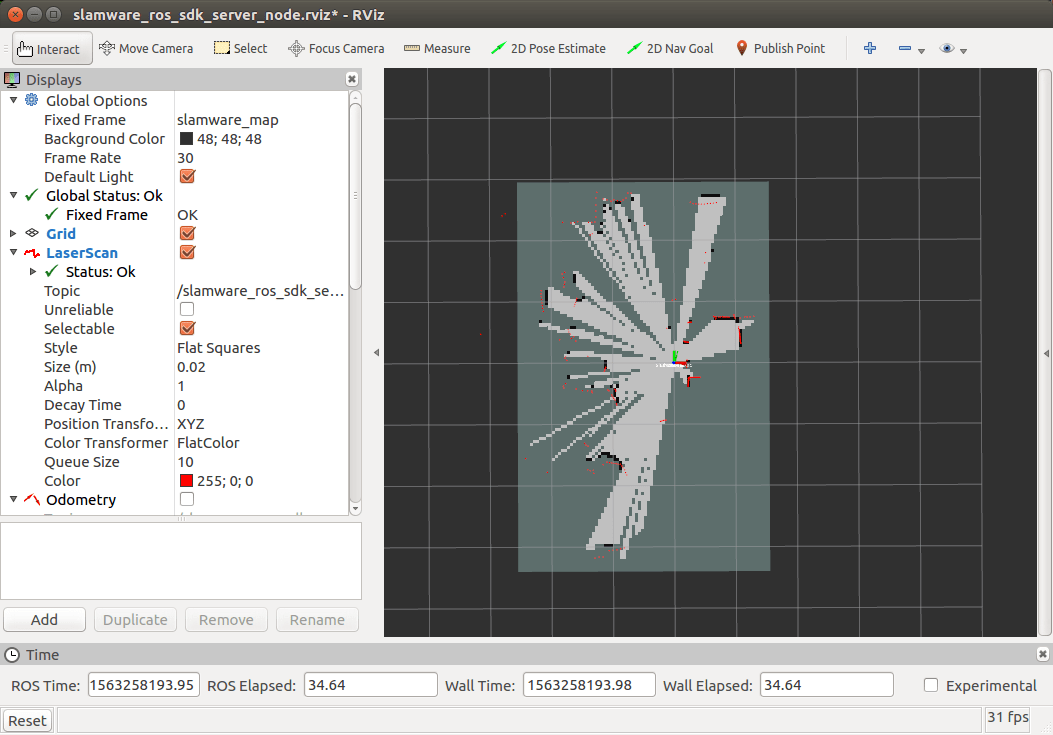The image size is (1053, 735).
Task: Collapse the Global Status tree node
Action: tap(13, 196)
